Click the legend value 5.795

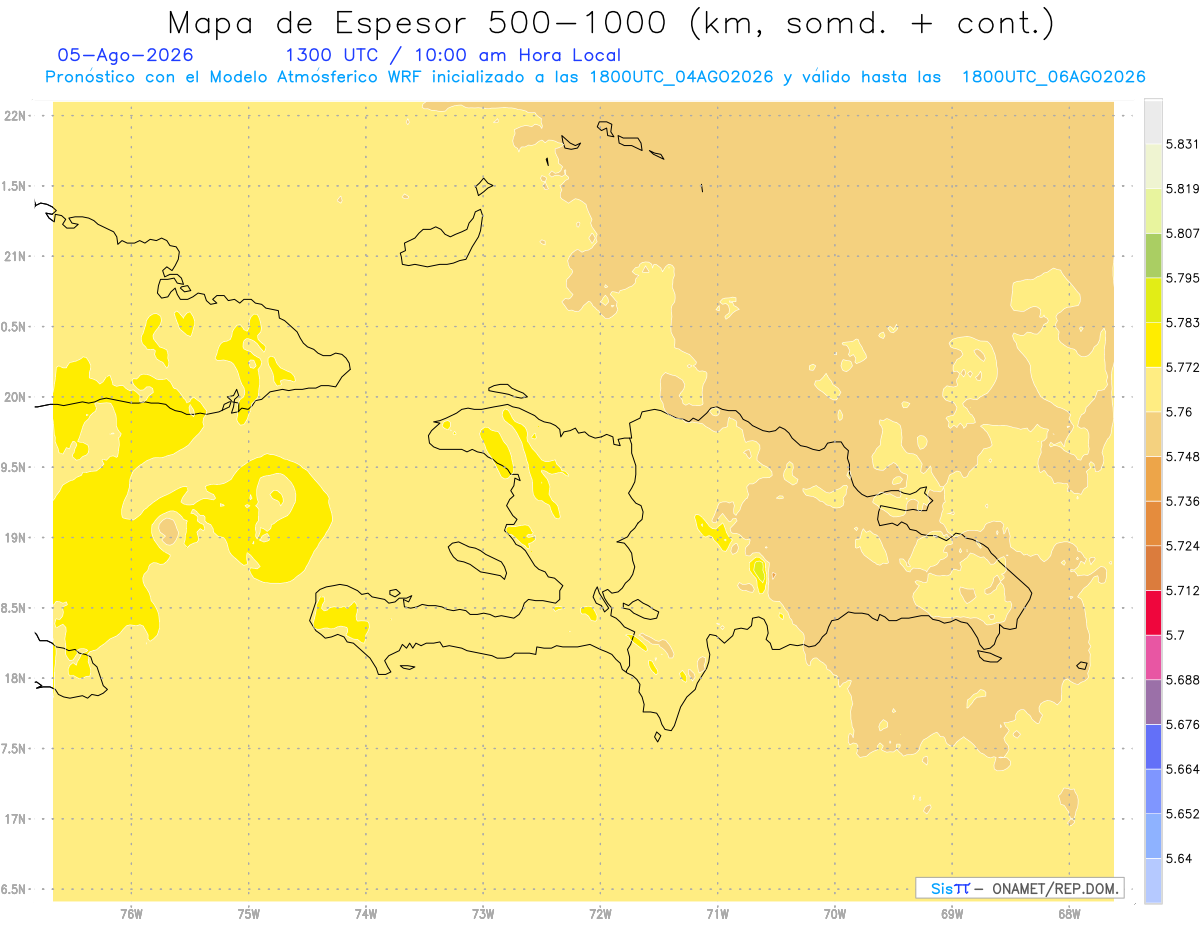click(1182, 278)
